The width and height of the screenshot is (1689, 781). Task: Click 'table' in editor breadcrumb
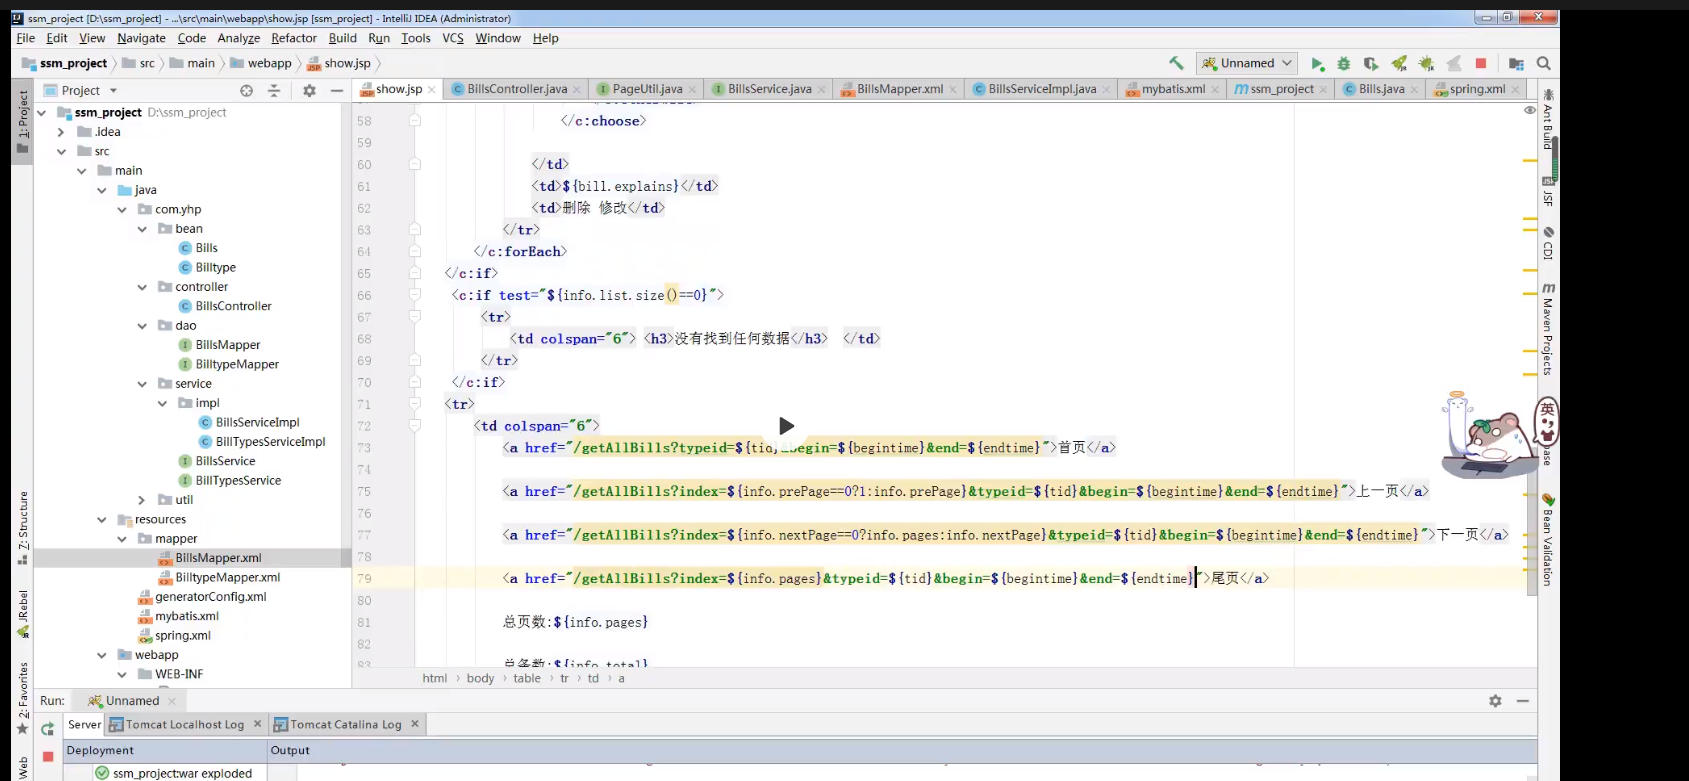(x=527, y=678)
